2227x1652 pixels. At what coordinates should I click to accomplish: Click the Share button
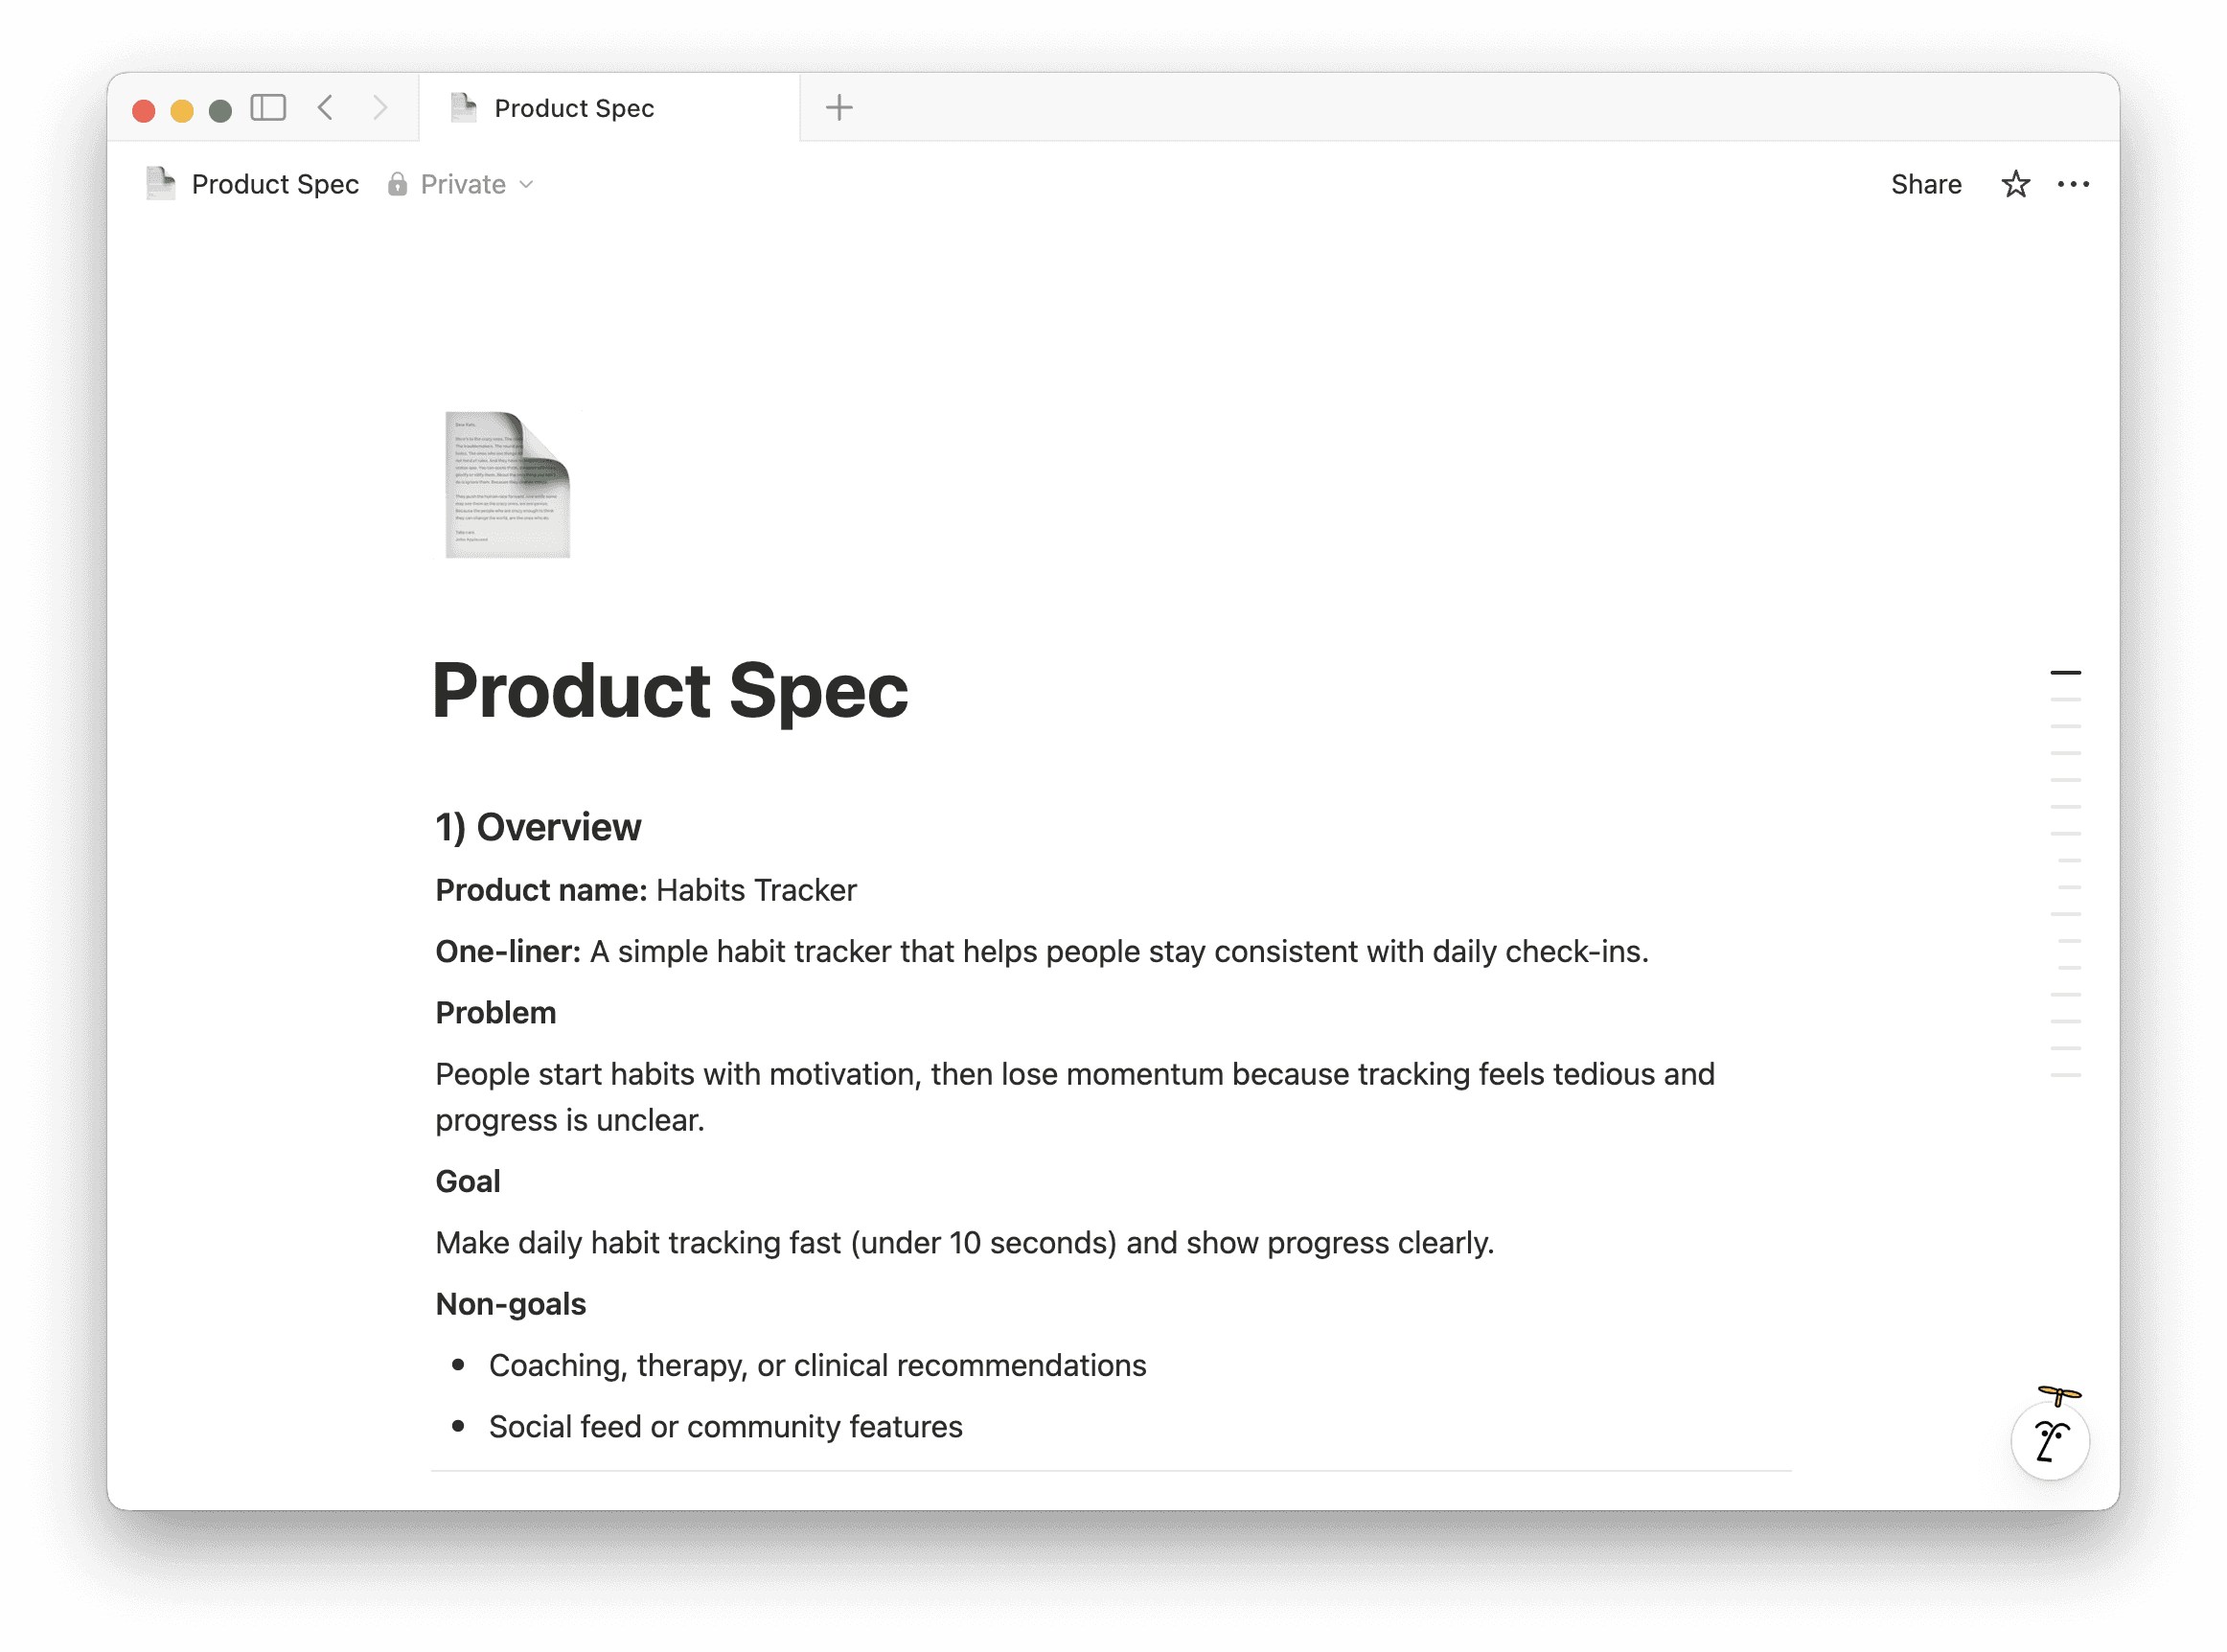[1925, 184]
